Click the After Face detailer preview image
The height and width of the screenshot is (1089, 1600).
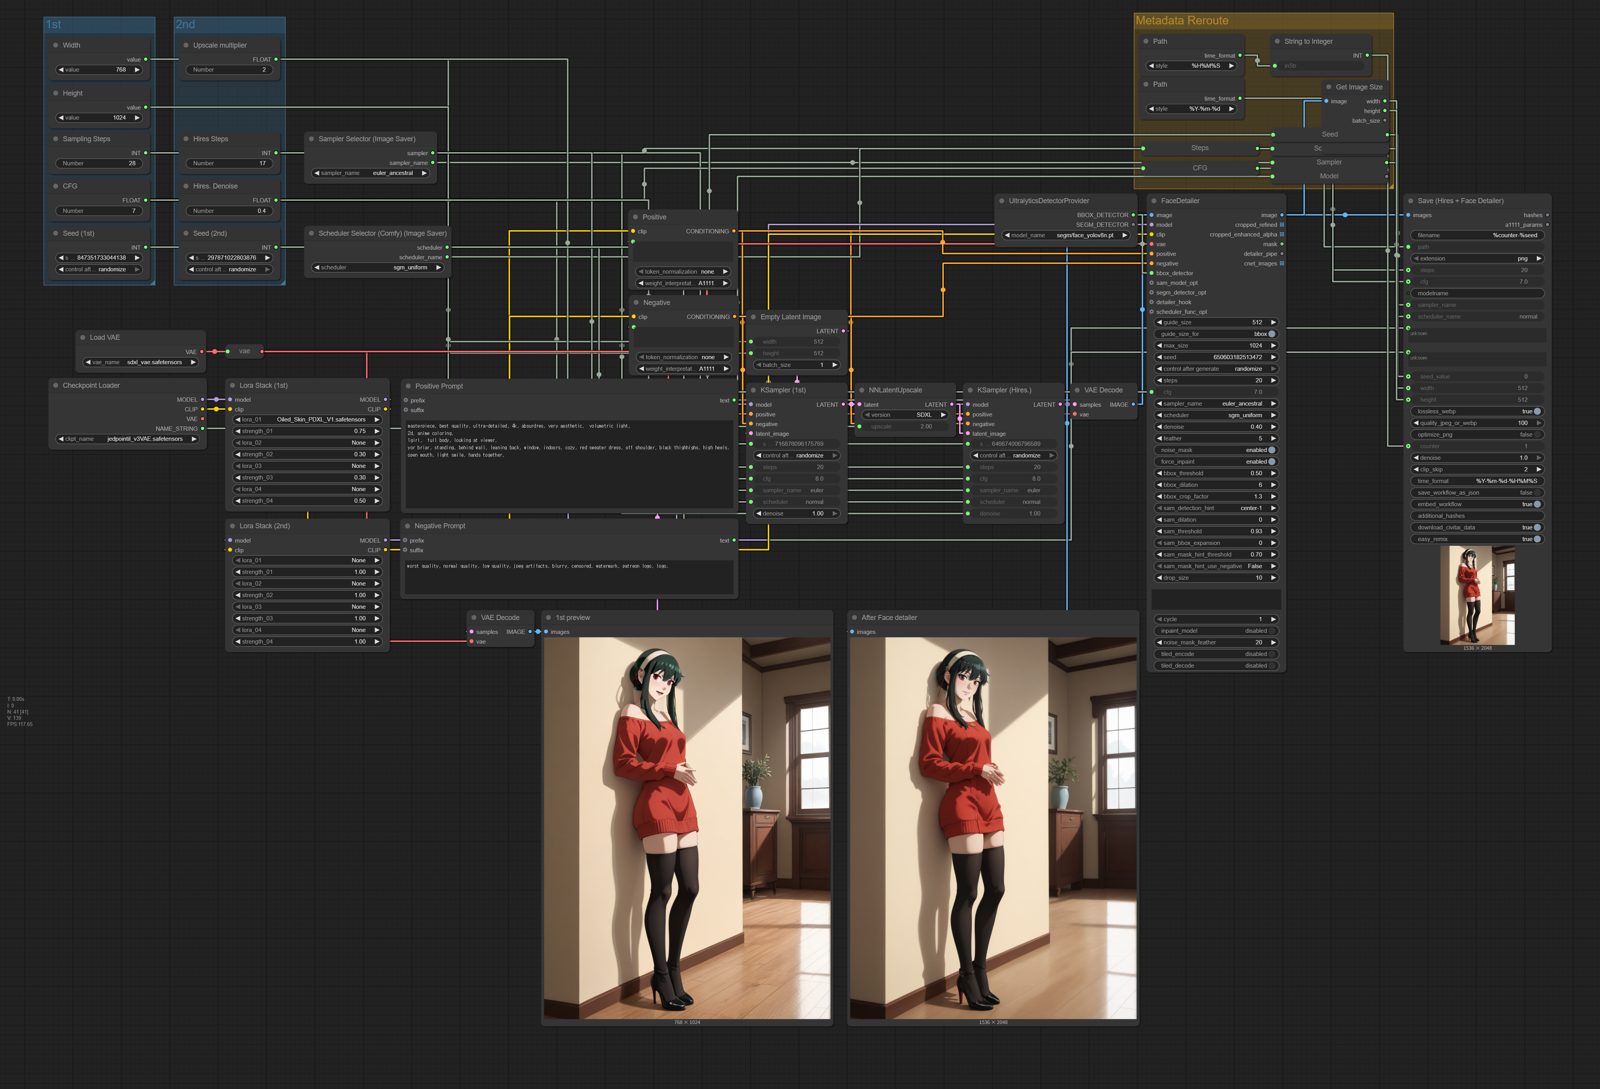[x=992, y=828]
